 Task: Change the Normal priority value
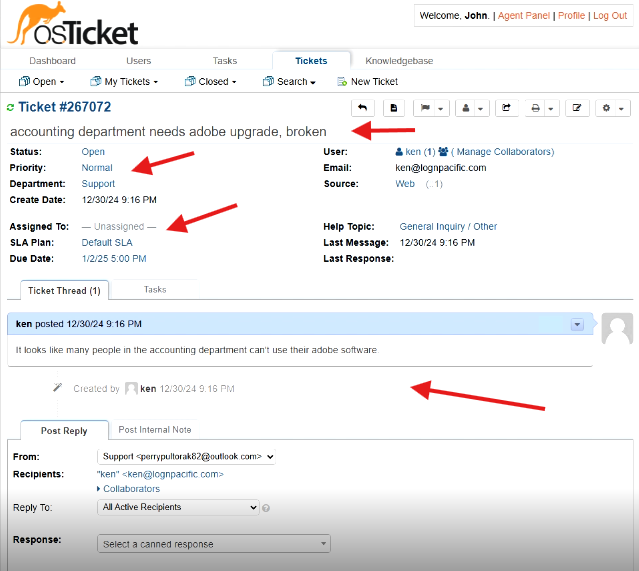[97, 168]
